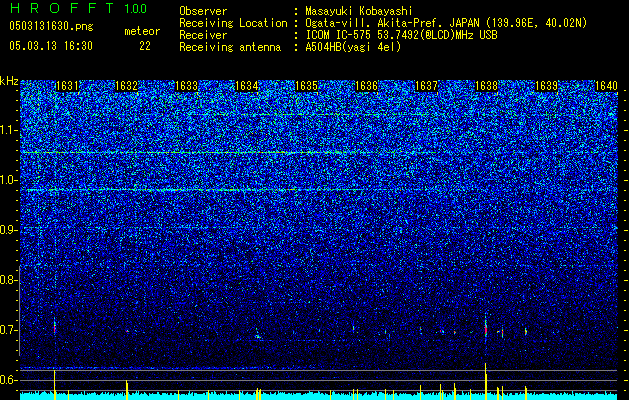The image size is (629, 400).
Task: Click the 1631 time marker
Action: (67, 86)
